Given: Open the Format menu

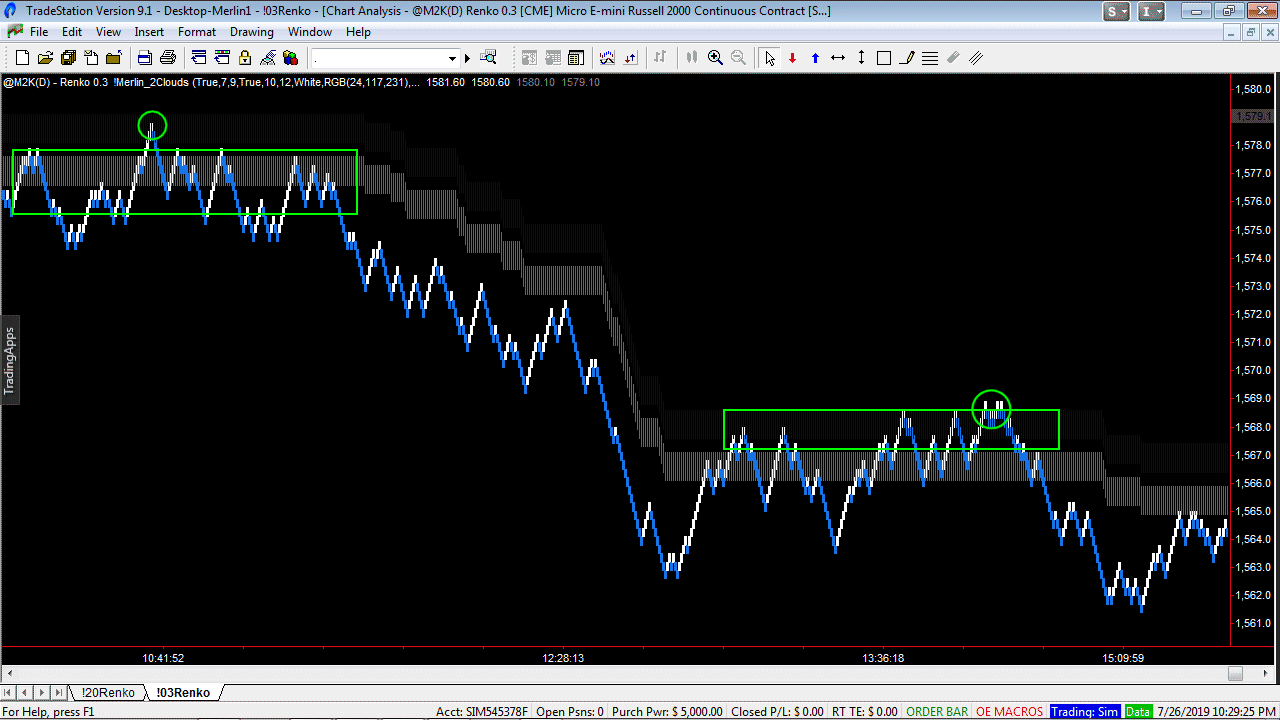Looking at the screenshot, I should pyautogui.click(x=197, y=32).
